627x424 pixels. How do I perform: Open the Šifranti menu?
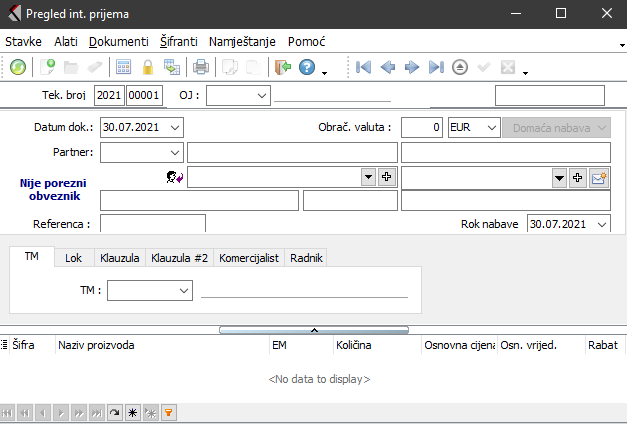(179, 42)
